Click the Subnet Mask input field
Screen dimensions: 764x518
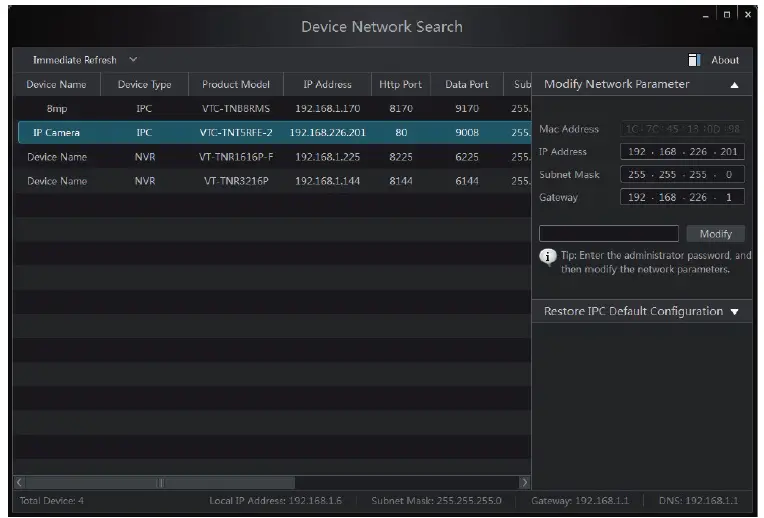point(683,175)
